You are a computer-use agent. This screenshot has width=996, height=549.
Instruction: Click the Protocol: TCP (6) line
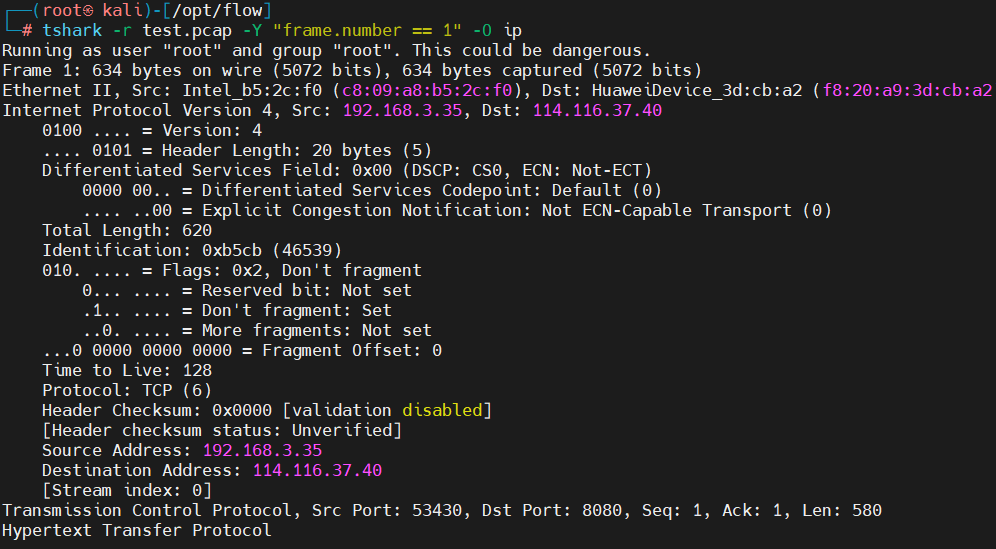[x=127, y=390]
